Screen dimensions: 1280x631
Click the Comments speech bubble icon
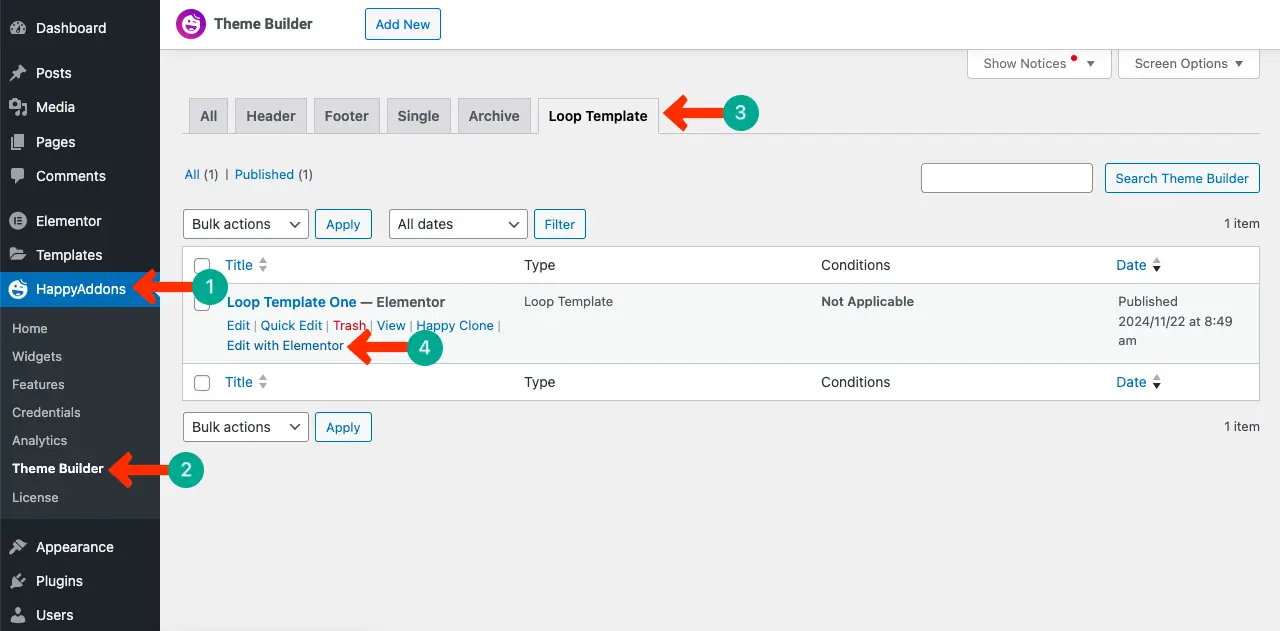point(18,176)
